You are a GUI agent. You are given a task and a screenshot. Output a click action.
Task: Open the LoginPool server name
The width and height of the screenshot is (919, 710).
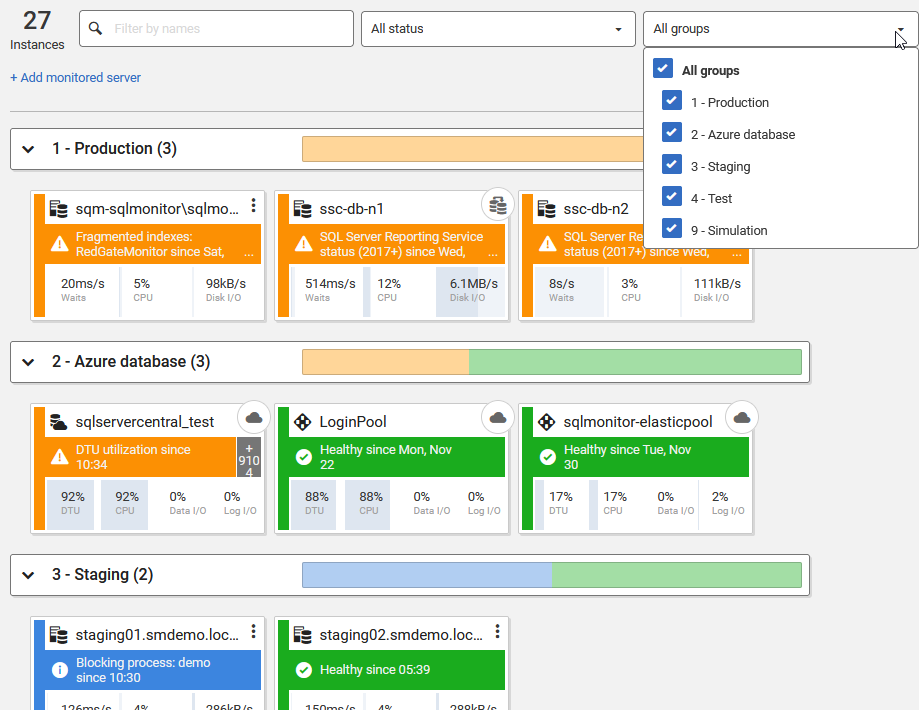(353, 422)
